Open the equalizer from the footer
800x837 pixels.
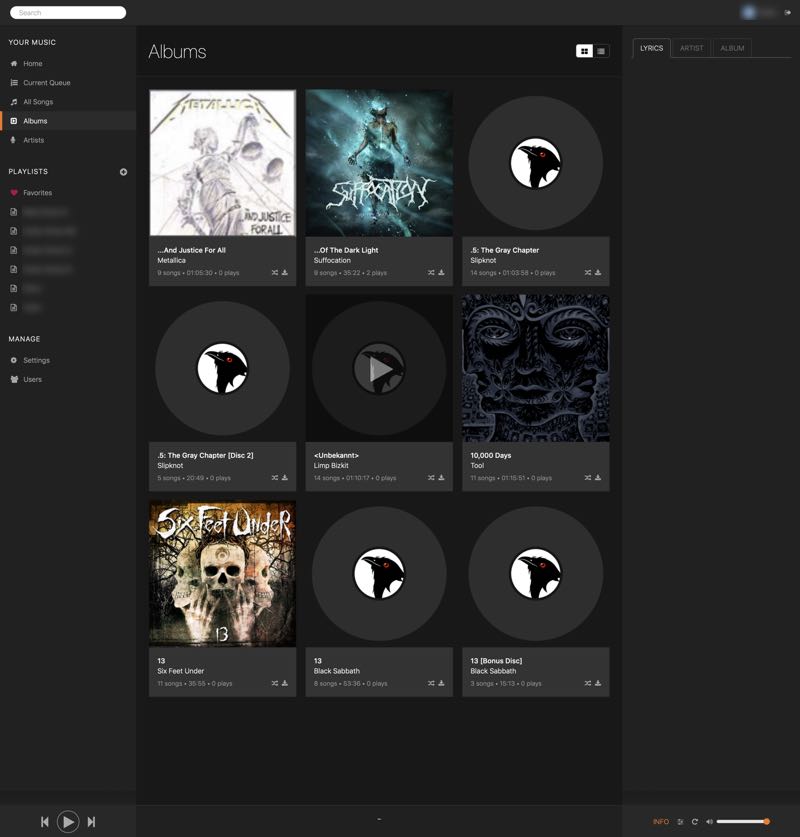[680, 822]
